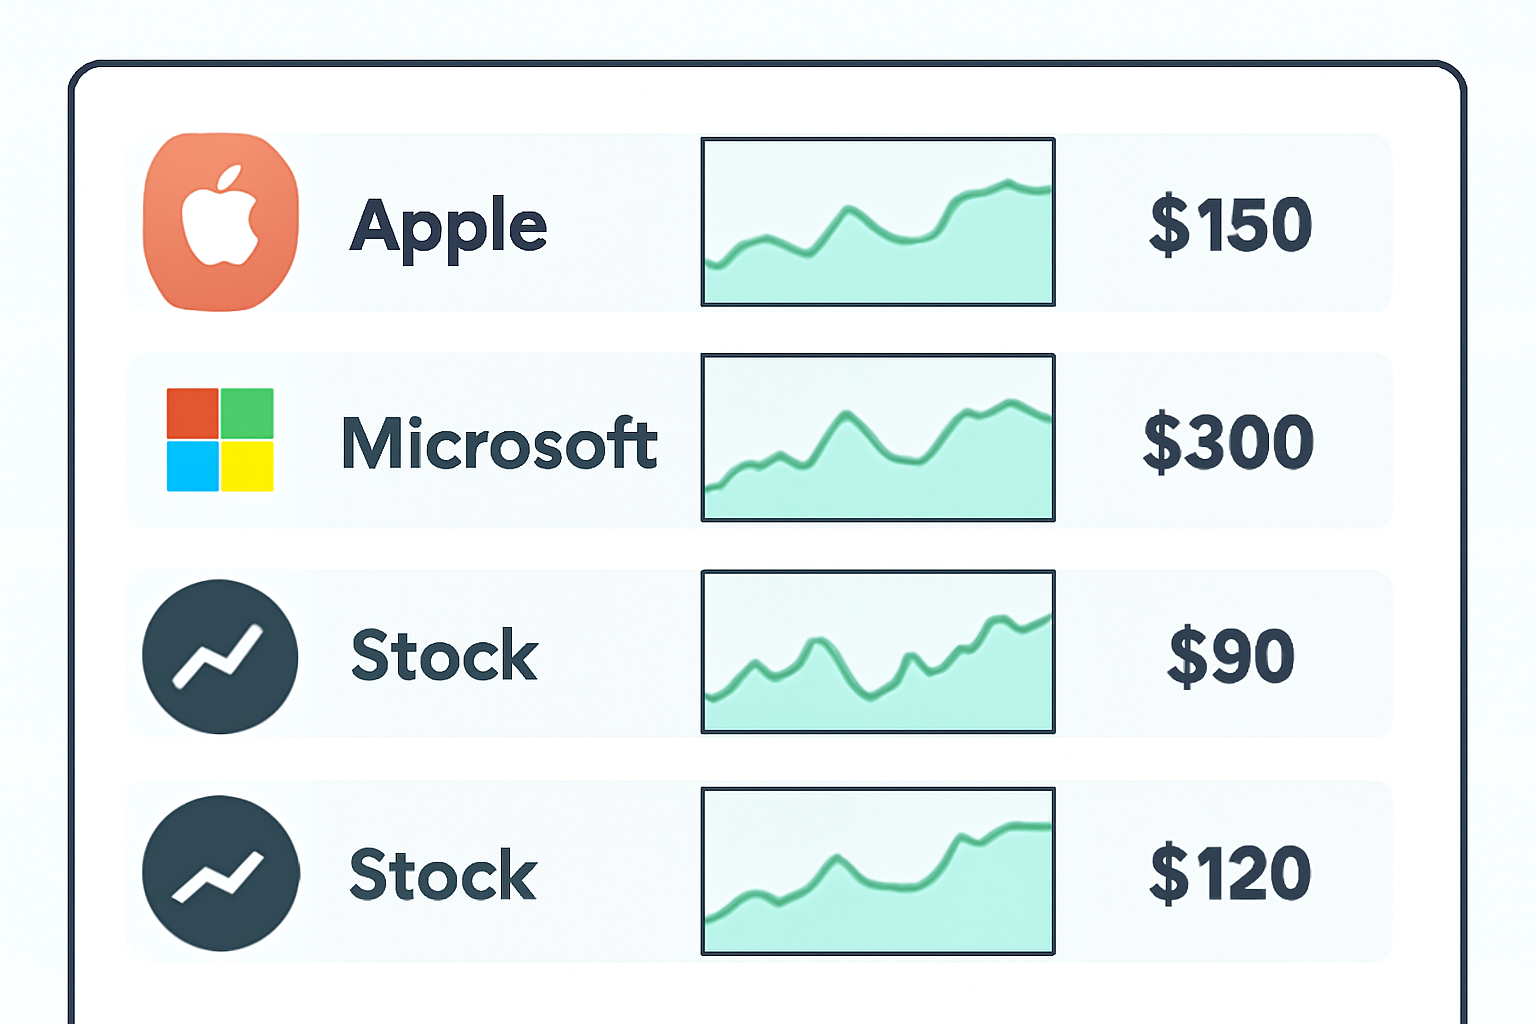View the sparkline chart for the $90 stock
Screen dimensions: 1536x1024
(x=878, y=652)
